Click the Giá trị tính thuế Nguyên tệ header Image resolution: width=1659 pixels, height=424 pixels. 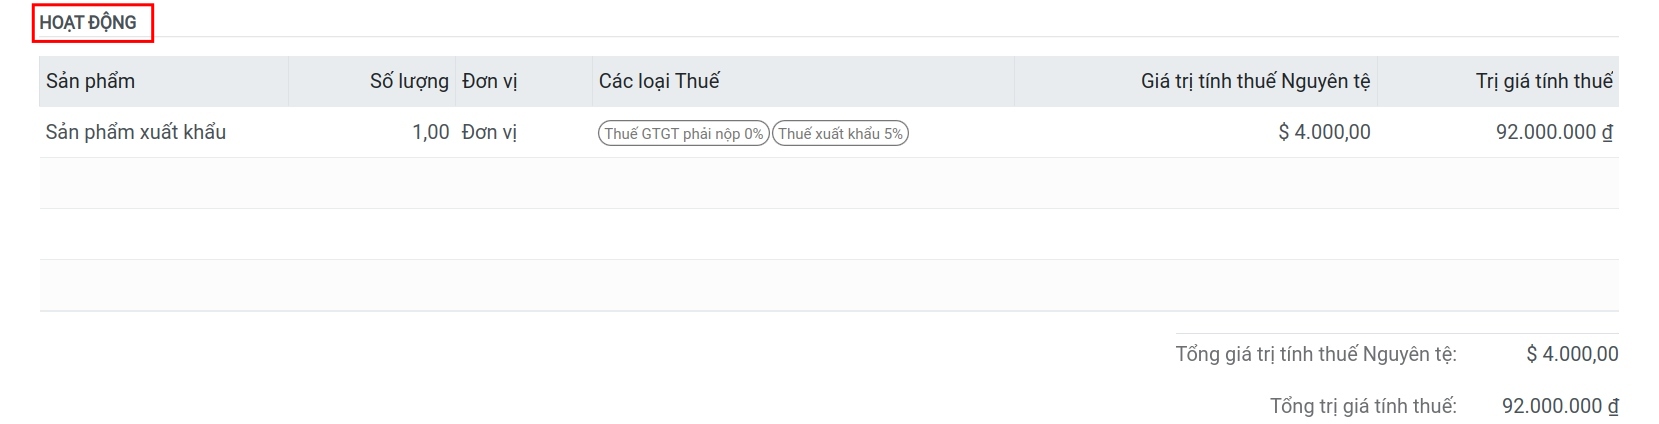pyautogui.click(x=1255, y=81)
